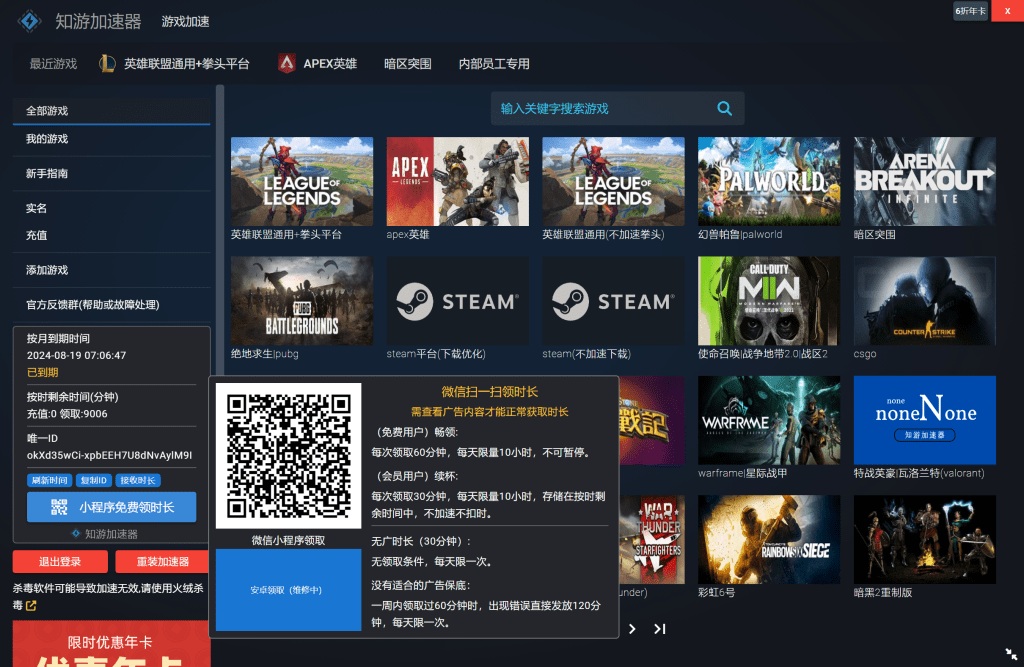
Task: Open 实名 in sidebar
Action: tap(112, 208)
